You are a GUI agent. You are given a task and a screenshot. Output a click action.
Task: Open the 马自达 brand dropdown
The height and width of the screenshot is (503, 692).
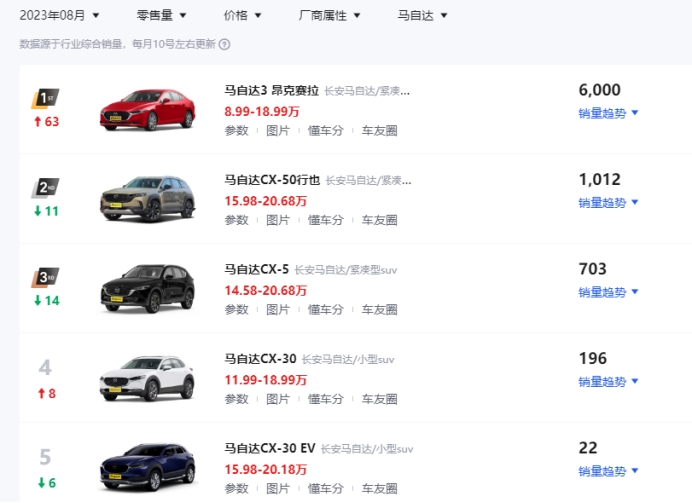pyautogui.click(x=422, y=15)
